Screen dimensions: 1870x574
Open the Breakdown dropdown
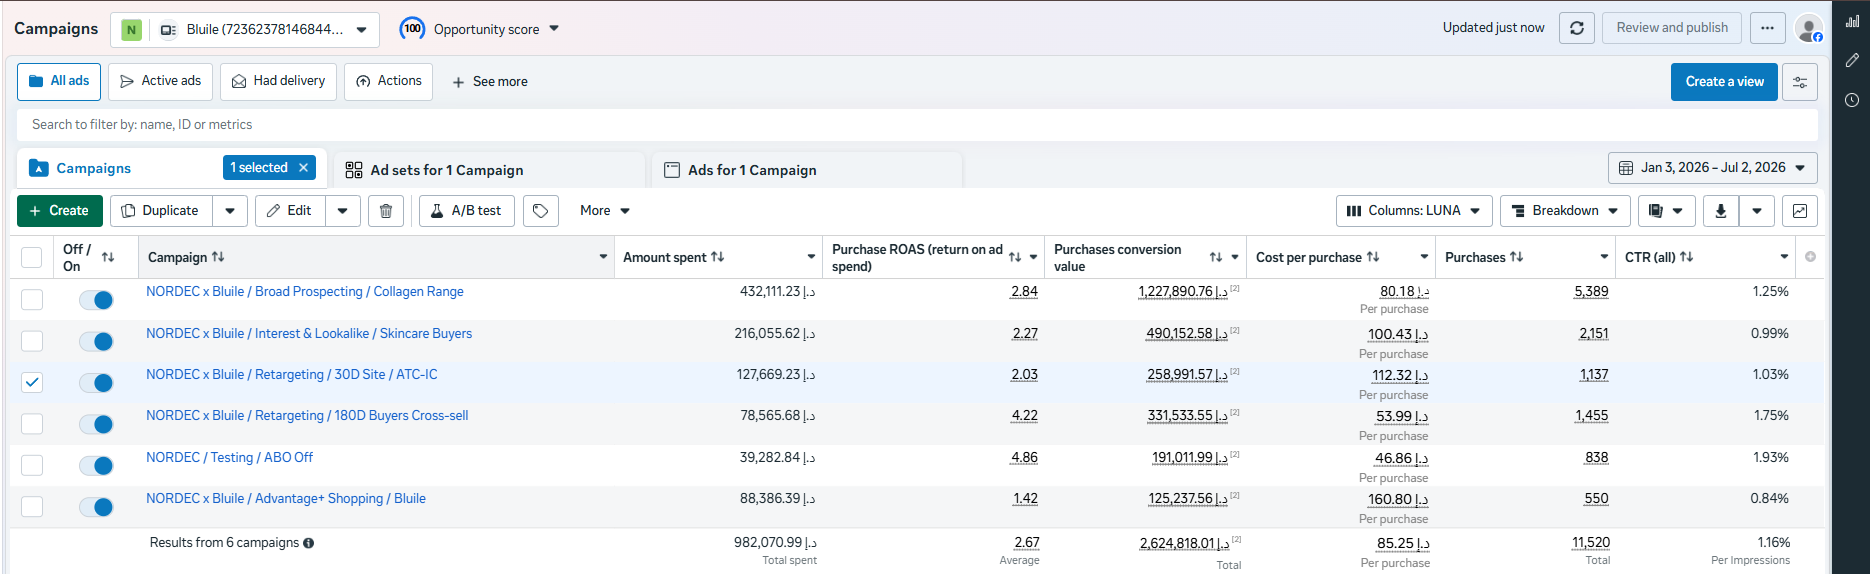[x=1565, y=211]
